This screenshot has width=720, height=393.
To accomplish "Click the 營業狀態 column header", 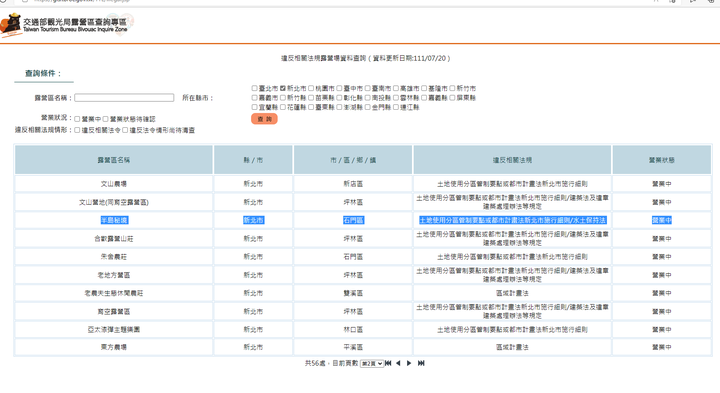I will 662,160.
